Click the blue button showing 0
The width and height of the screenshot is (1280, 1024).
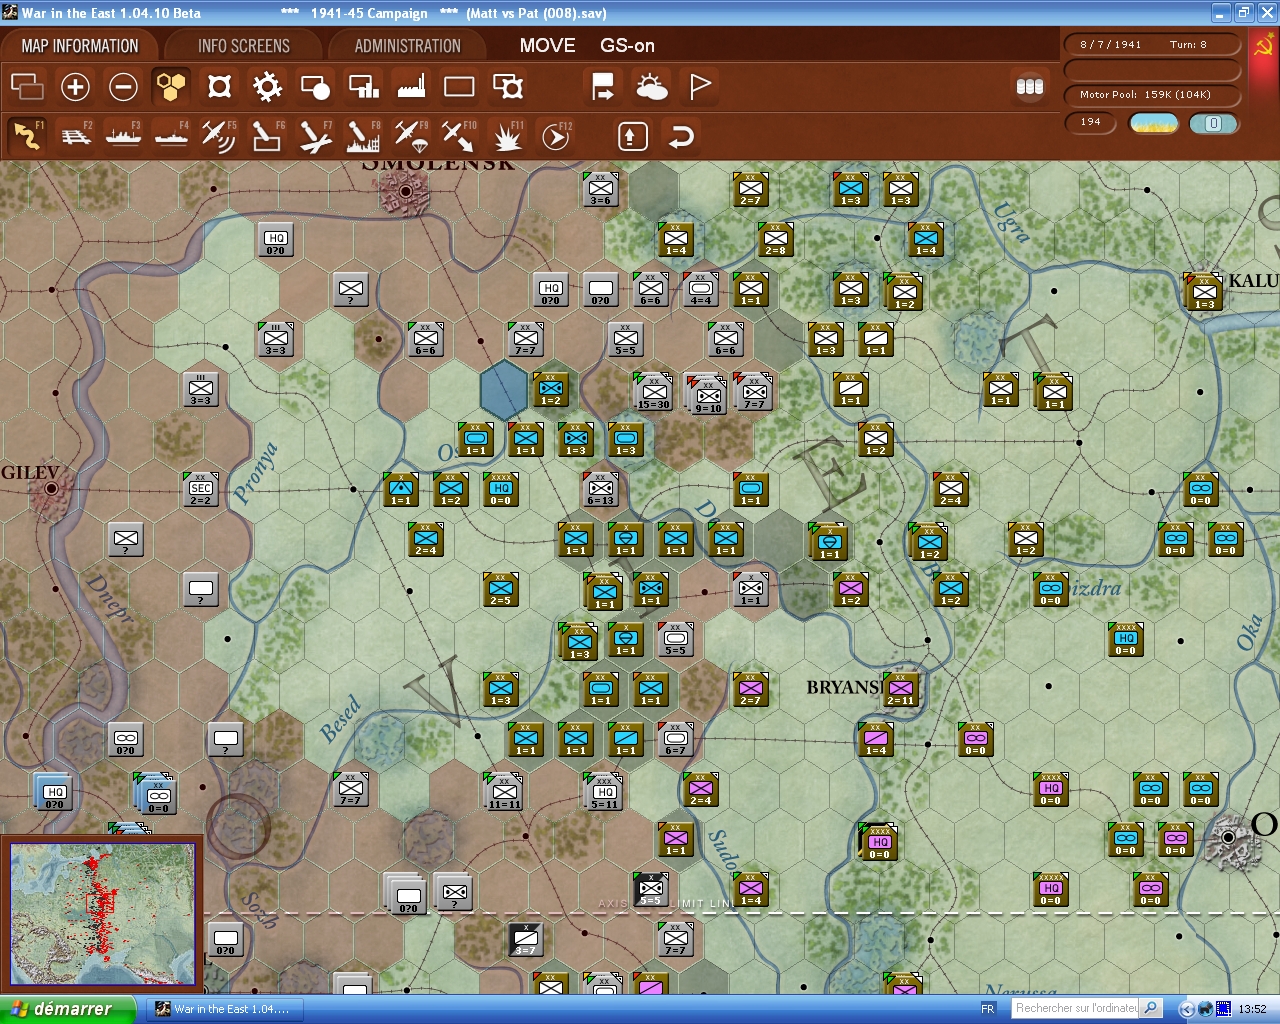click(1214, 123)
